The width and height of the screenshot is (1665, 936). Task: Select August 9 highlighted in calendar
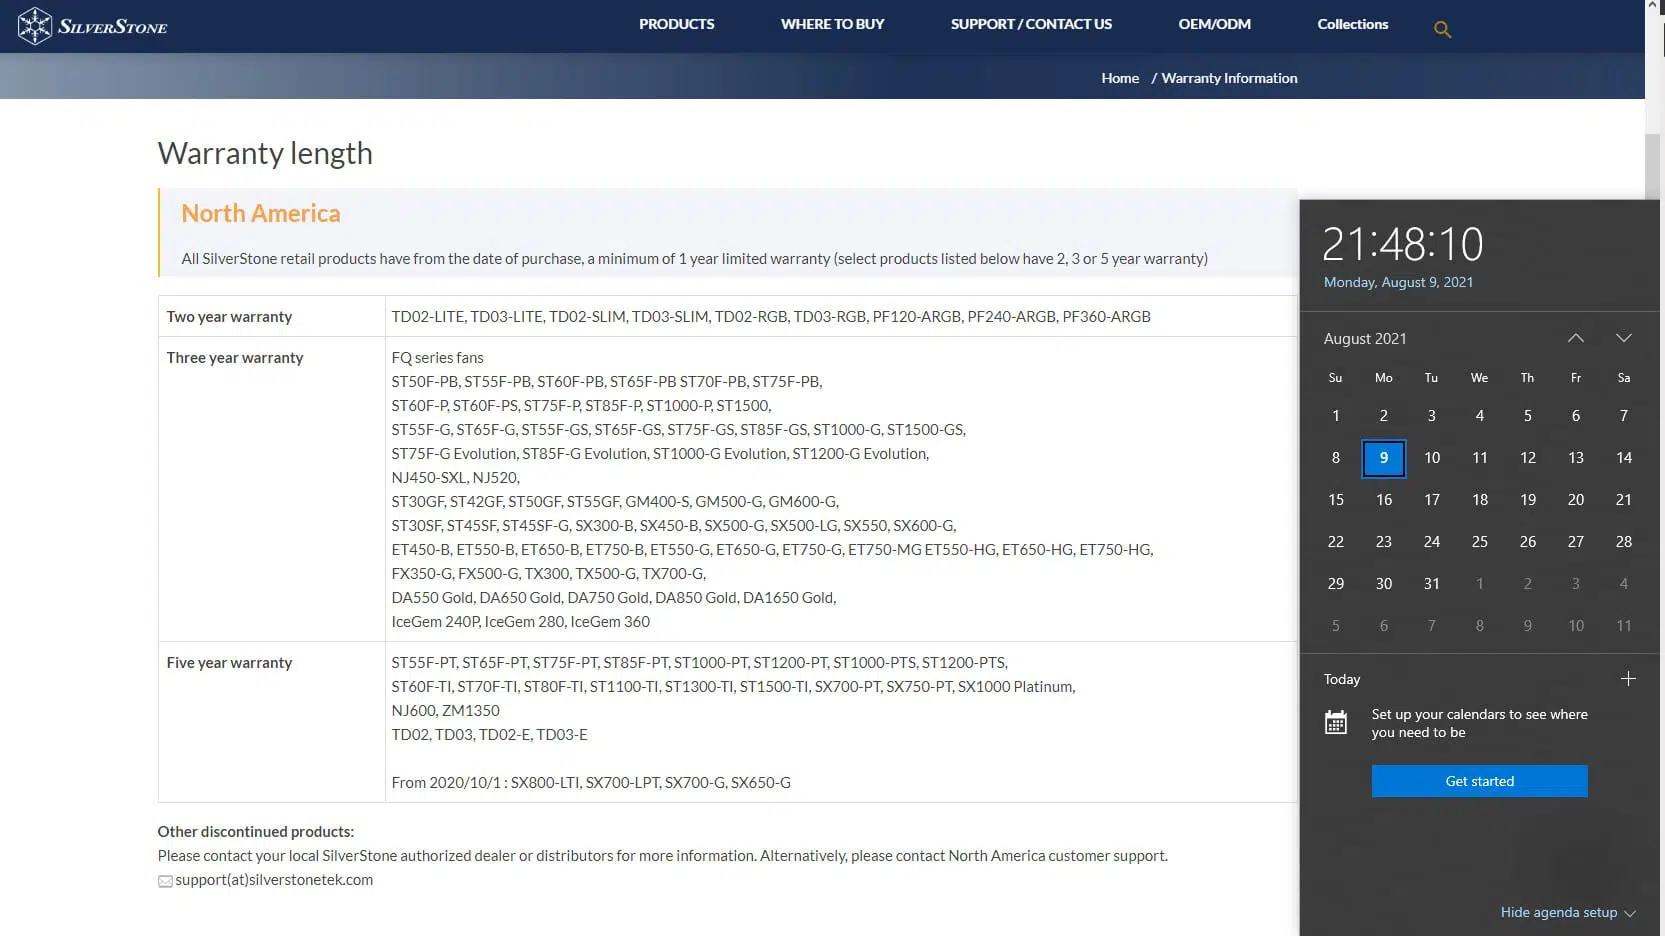1384,458
